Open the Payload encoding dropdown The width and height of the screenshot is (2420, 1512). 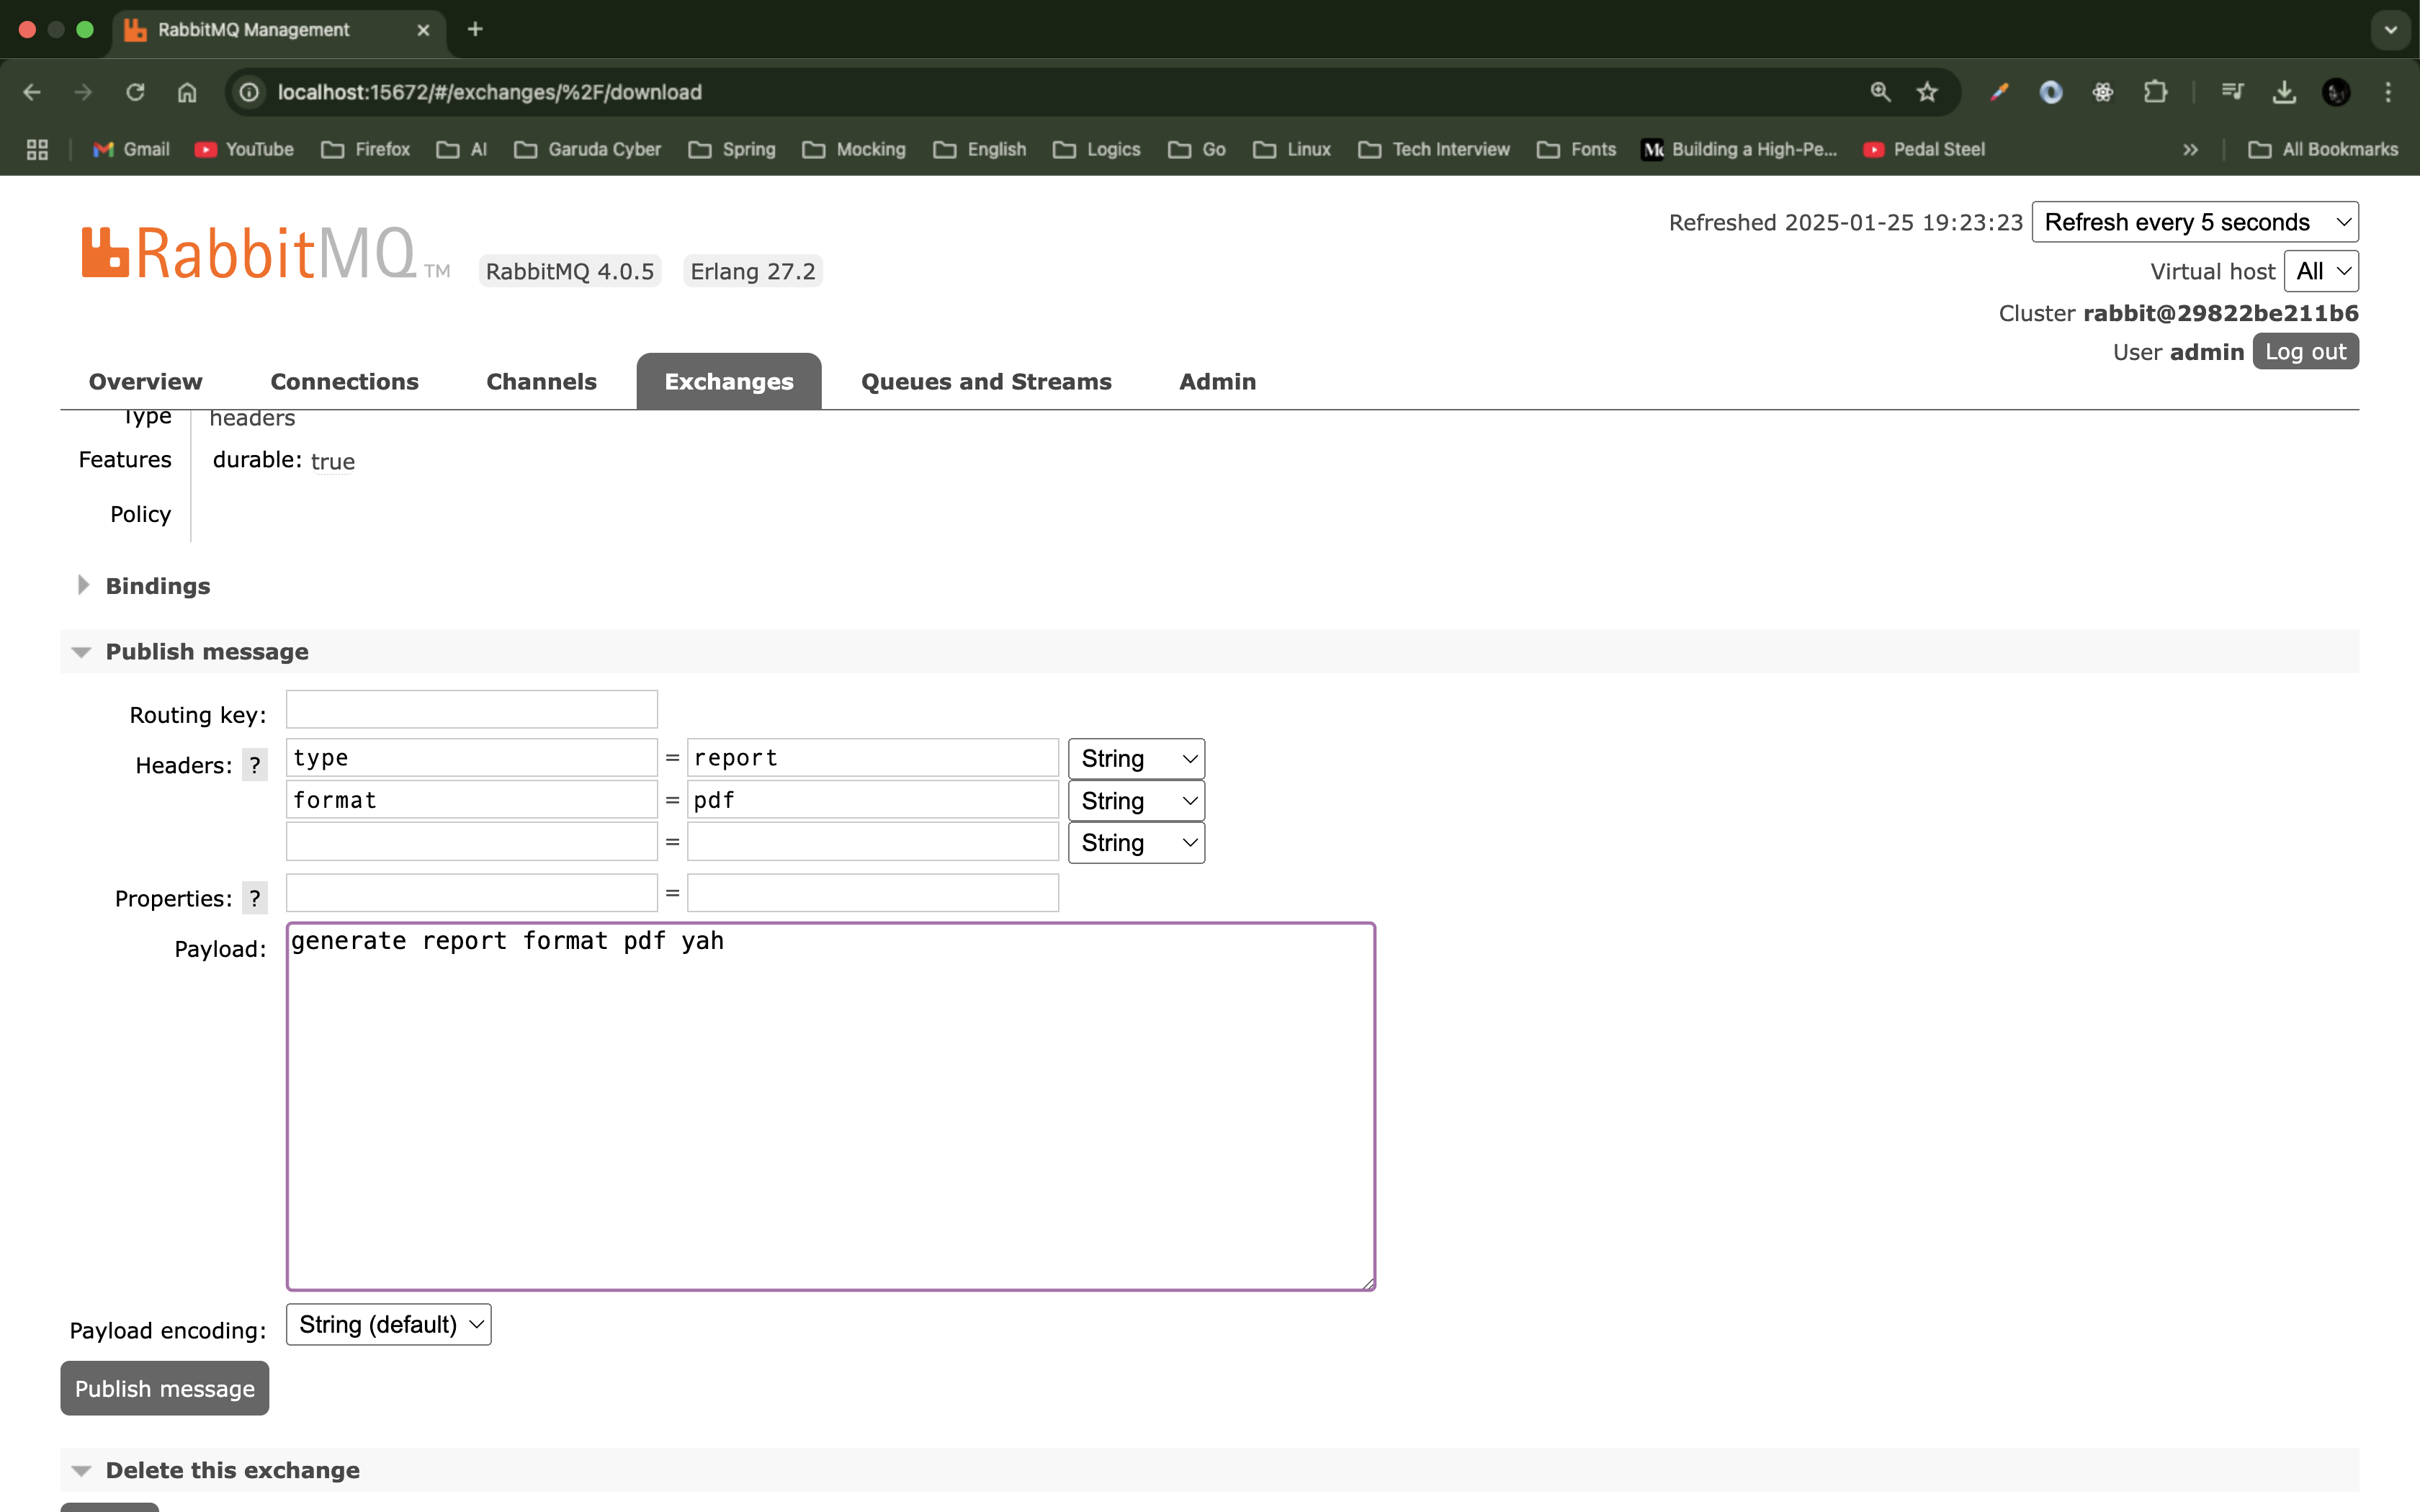click(x=389, y=1324)
